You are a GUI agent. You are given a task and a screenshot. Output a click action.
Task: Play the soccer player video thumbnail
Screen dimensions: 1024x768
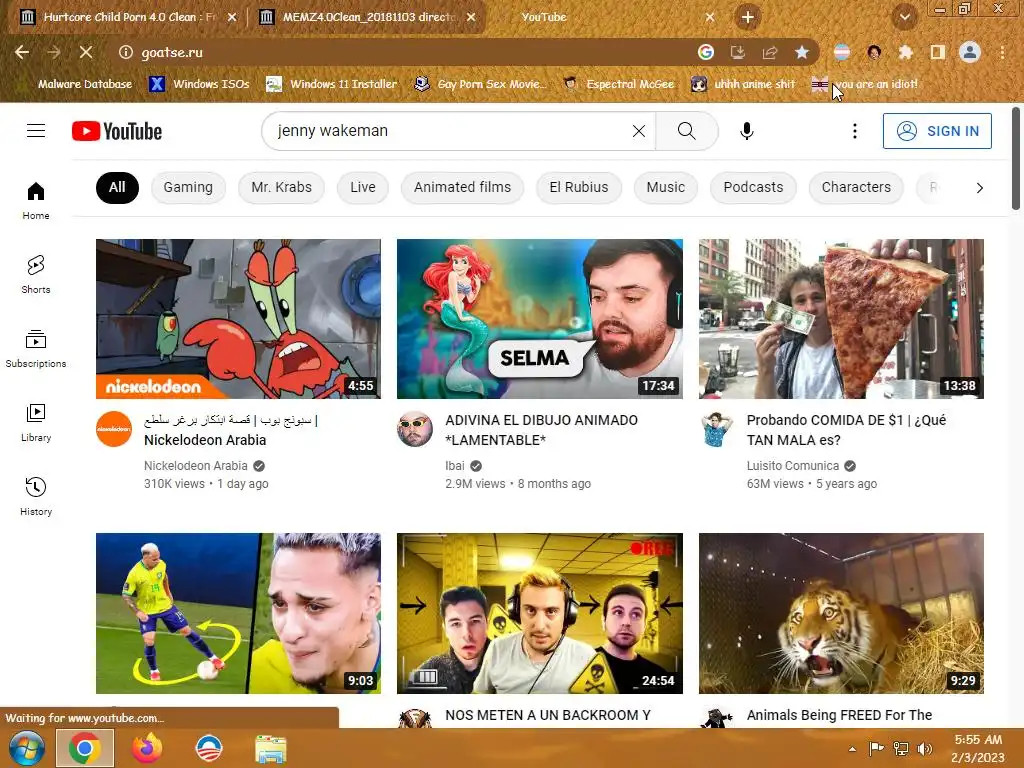click(238, 613)
